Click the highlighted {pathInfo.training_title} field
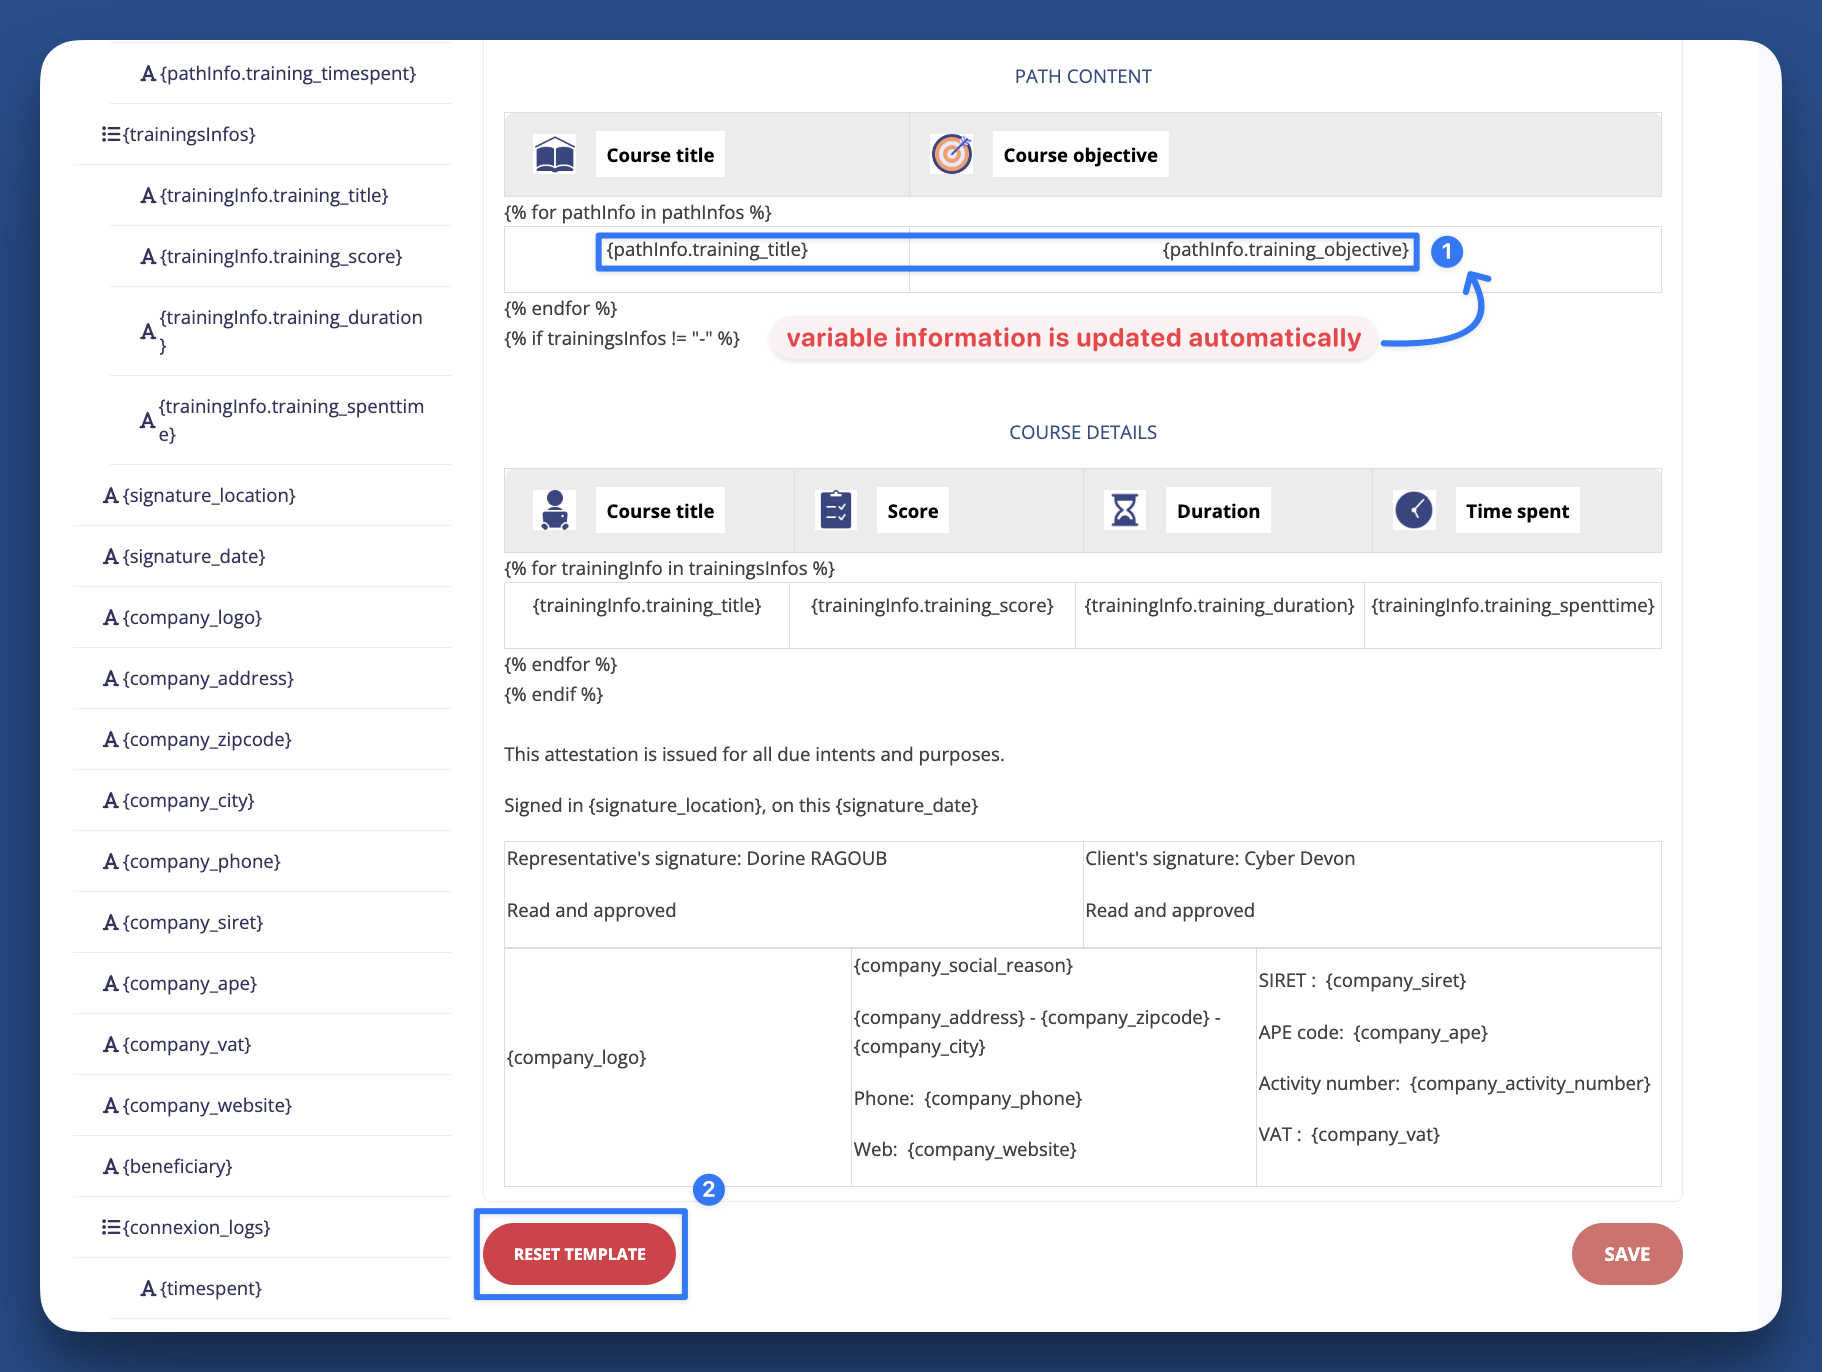1822x1372 pixels. tap(752, 250)
